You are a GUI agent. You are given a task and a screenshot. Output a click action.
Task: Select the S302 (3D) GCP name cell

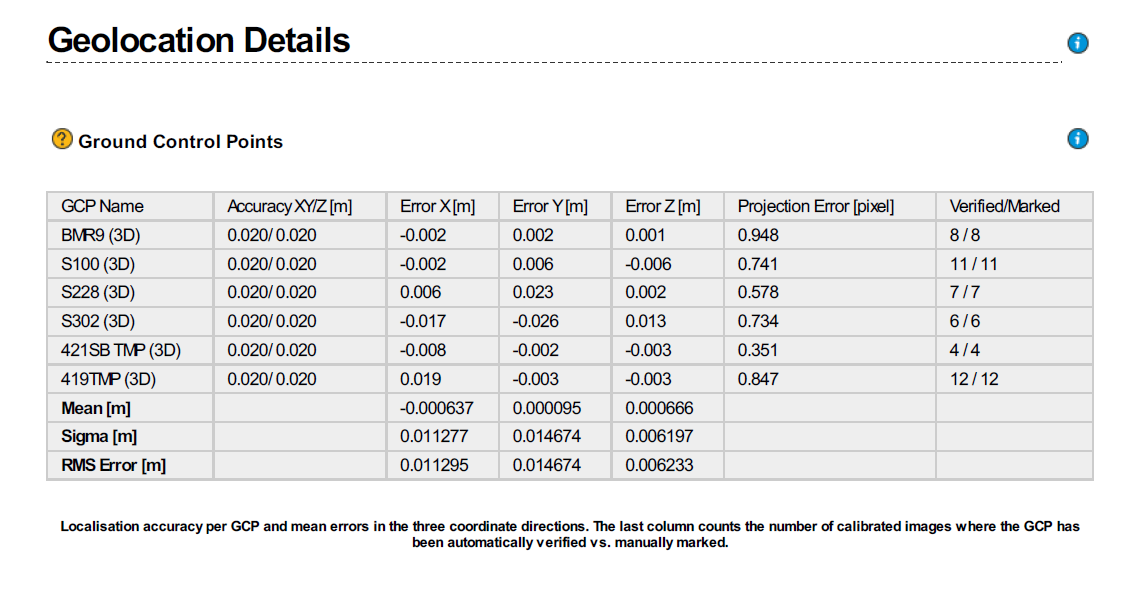(x=98, y=321)
